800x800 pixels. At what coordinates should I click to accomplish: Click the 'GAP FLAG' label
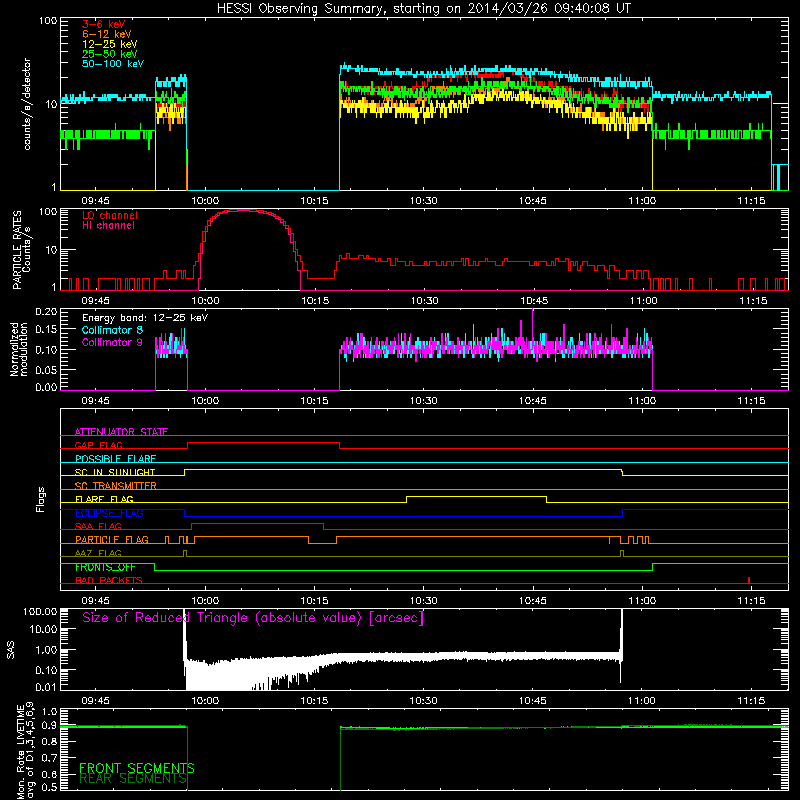coord(99,445)
